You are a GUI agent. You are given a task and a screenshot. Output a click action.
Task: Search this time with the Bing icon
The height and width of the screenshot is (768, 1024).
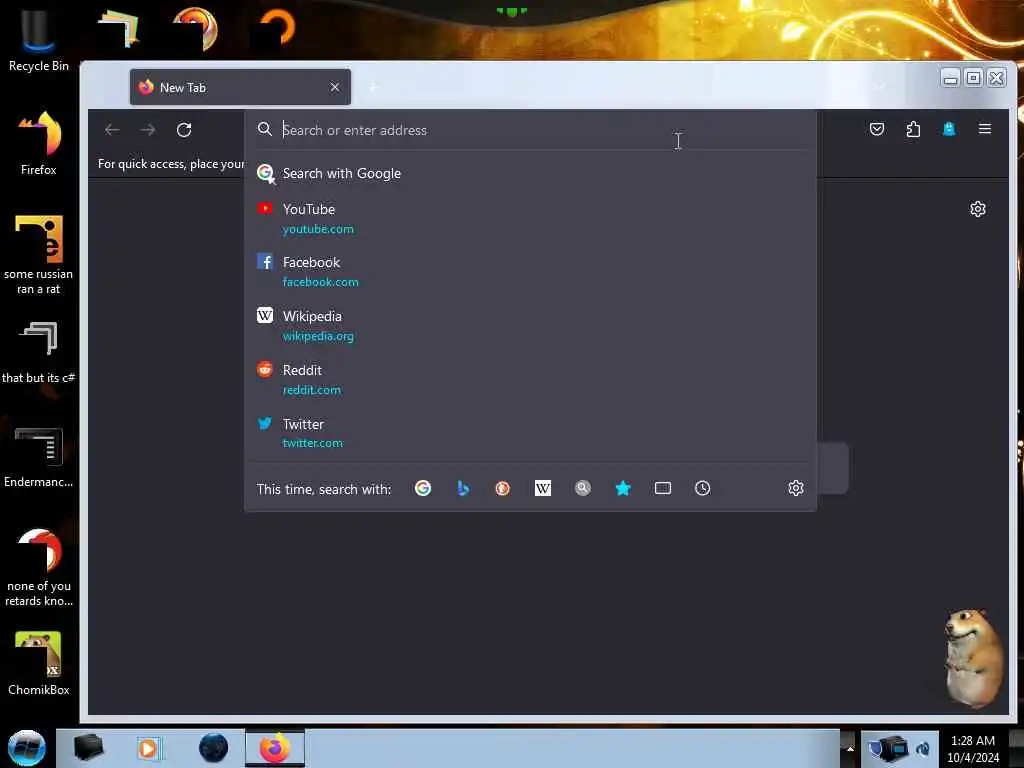[463, 488]
